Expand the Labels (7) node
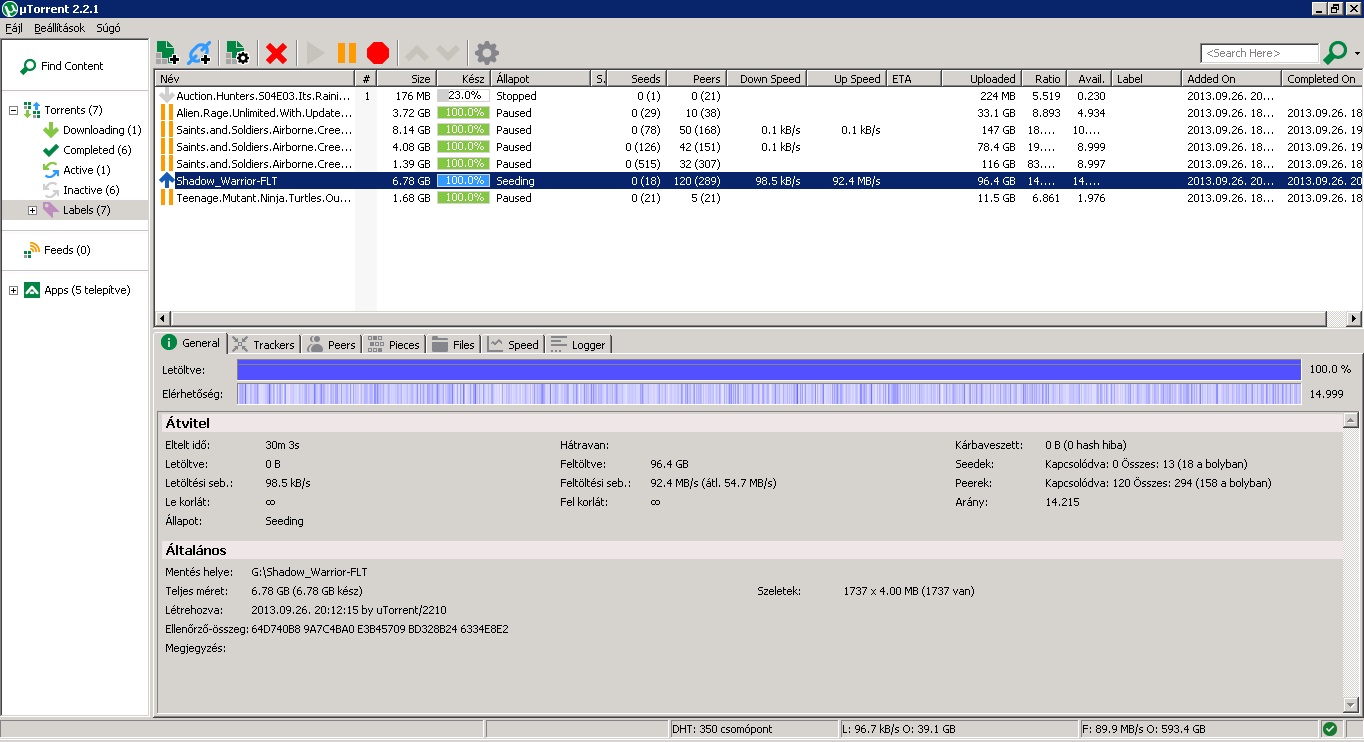1364x742 pixels. [32, 210]
